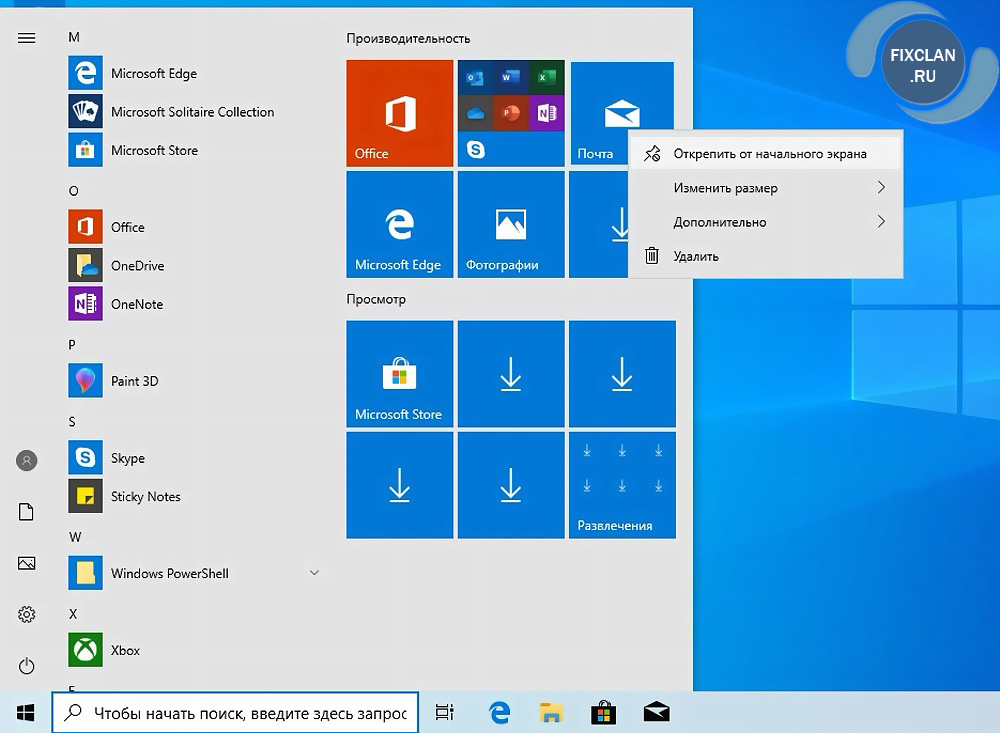Choose Удалить in the context menu
1000x733 pixels.
(696, 256)
